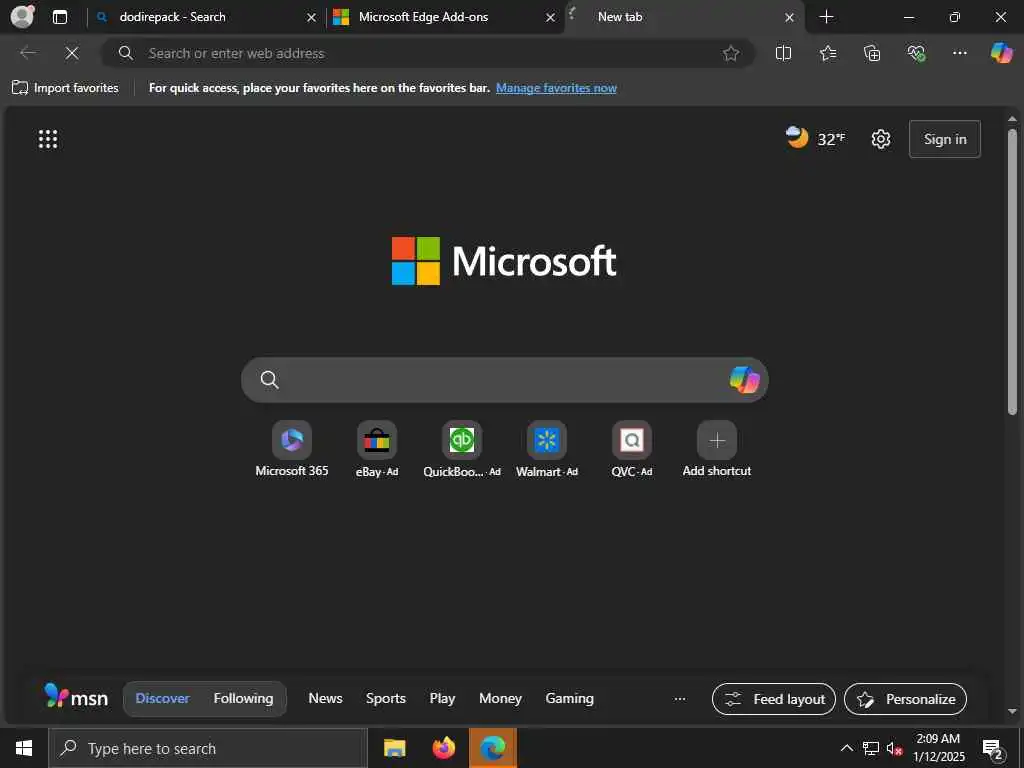Open the muted volume tray icon
Screen dimensions: 1024x768
(x=894, y=748)
